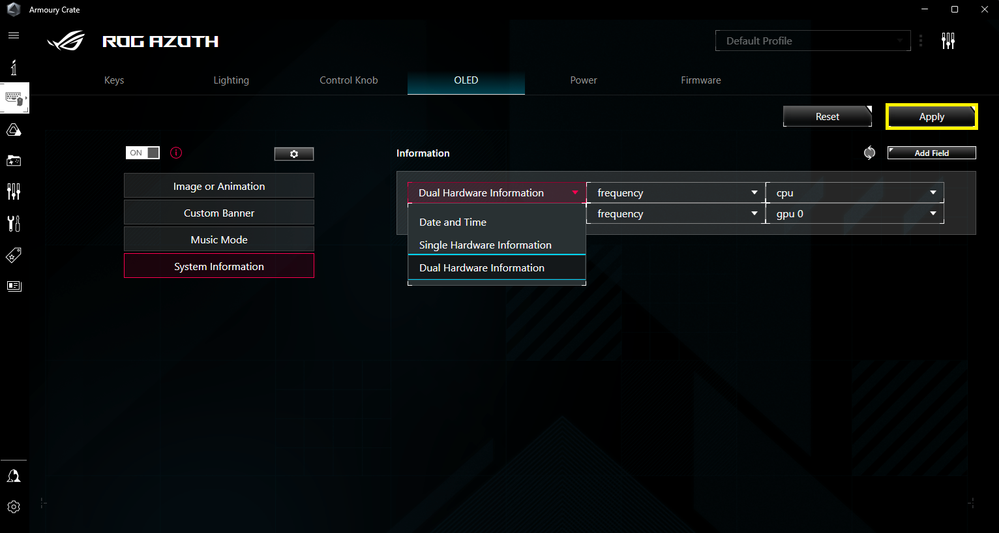This screenshot has width=999, height=533.
Task: Open the first frequency dropdown
Action: [676, 193]
